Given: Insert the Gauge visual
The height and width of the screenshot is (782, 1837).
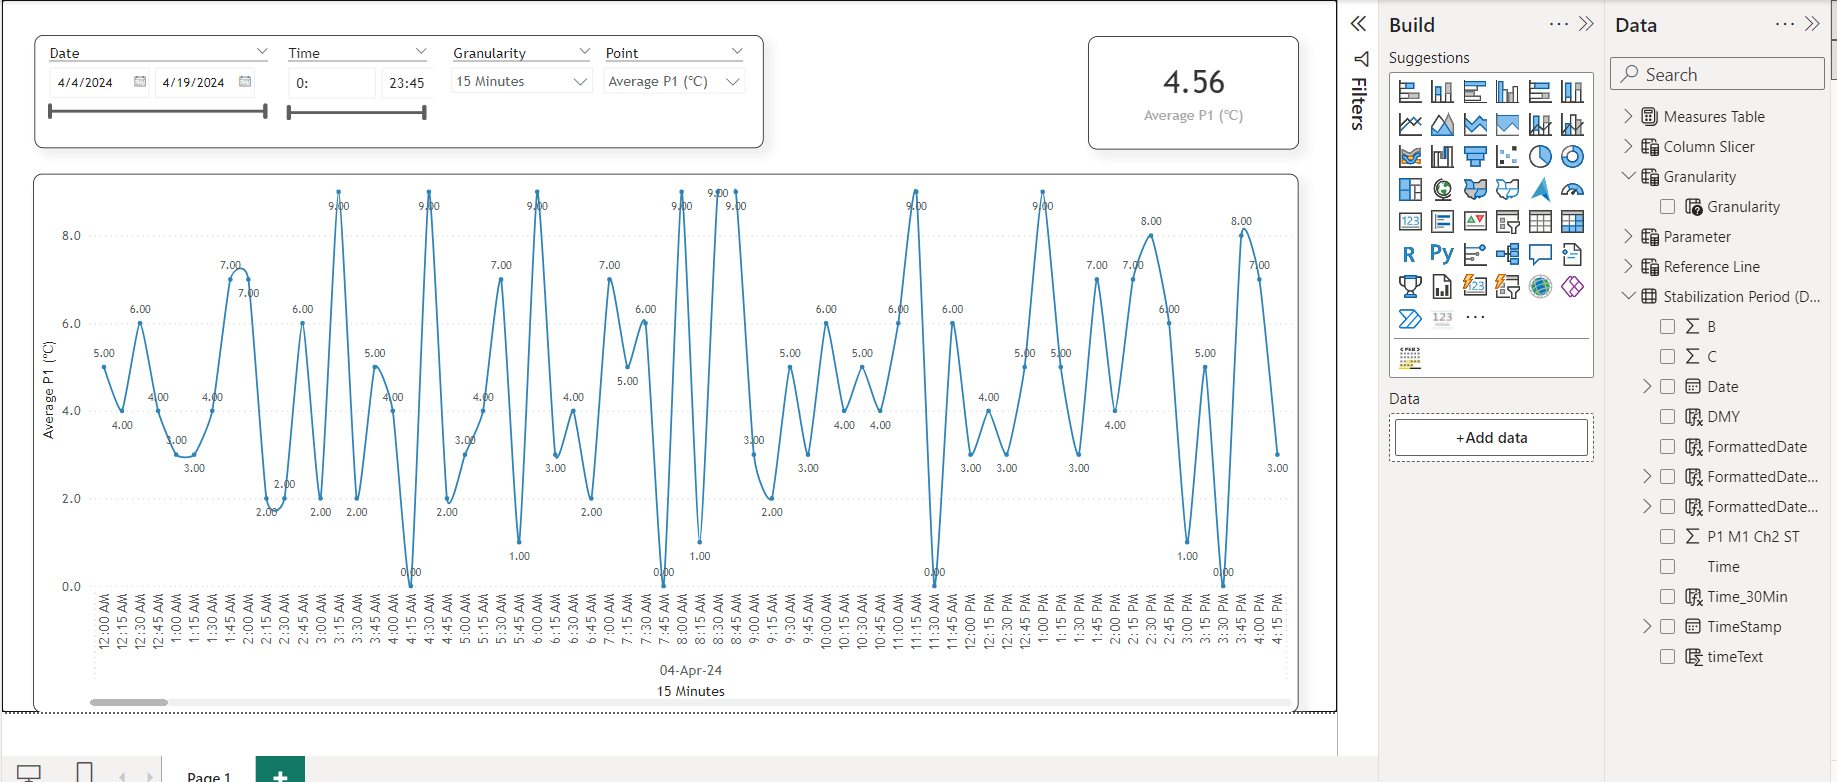Looking at the screenshot, I should click(x=1572, y=189).
